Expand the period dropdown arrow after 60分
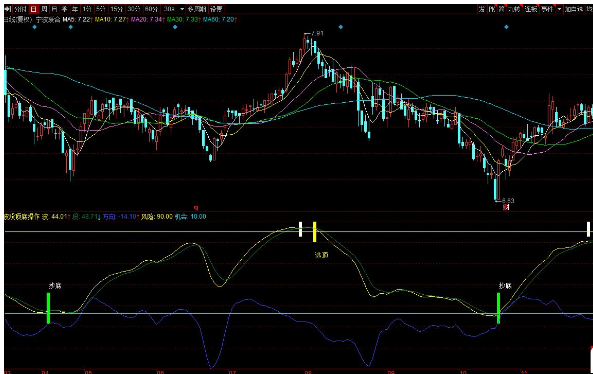 pos(182,9)
